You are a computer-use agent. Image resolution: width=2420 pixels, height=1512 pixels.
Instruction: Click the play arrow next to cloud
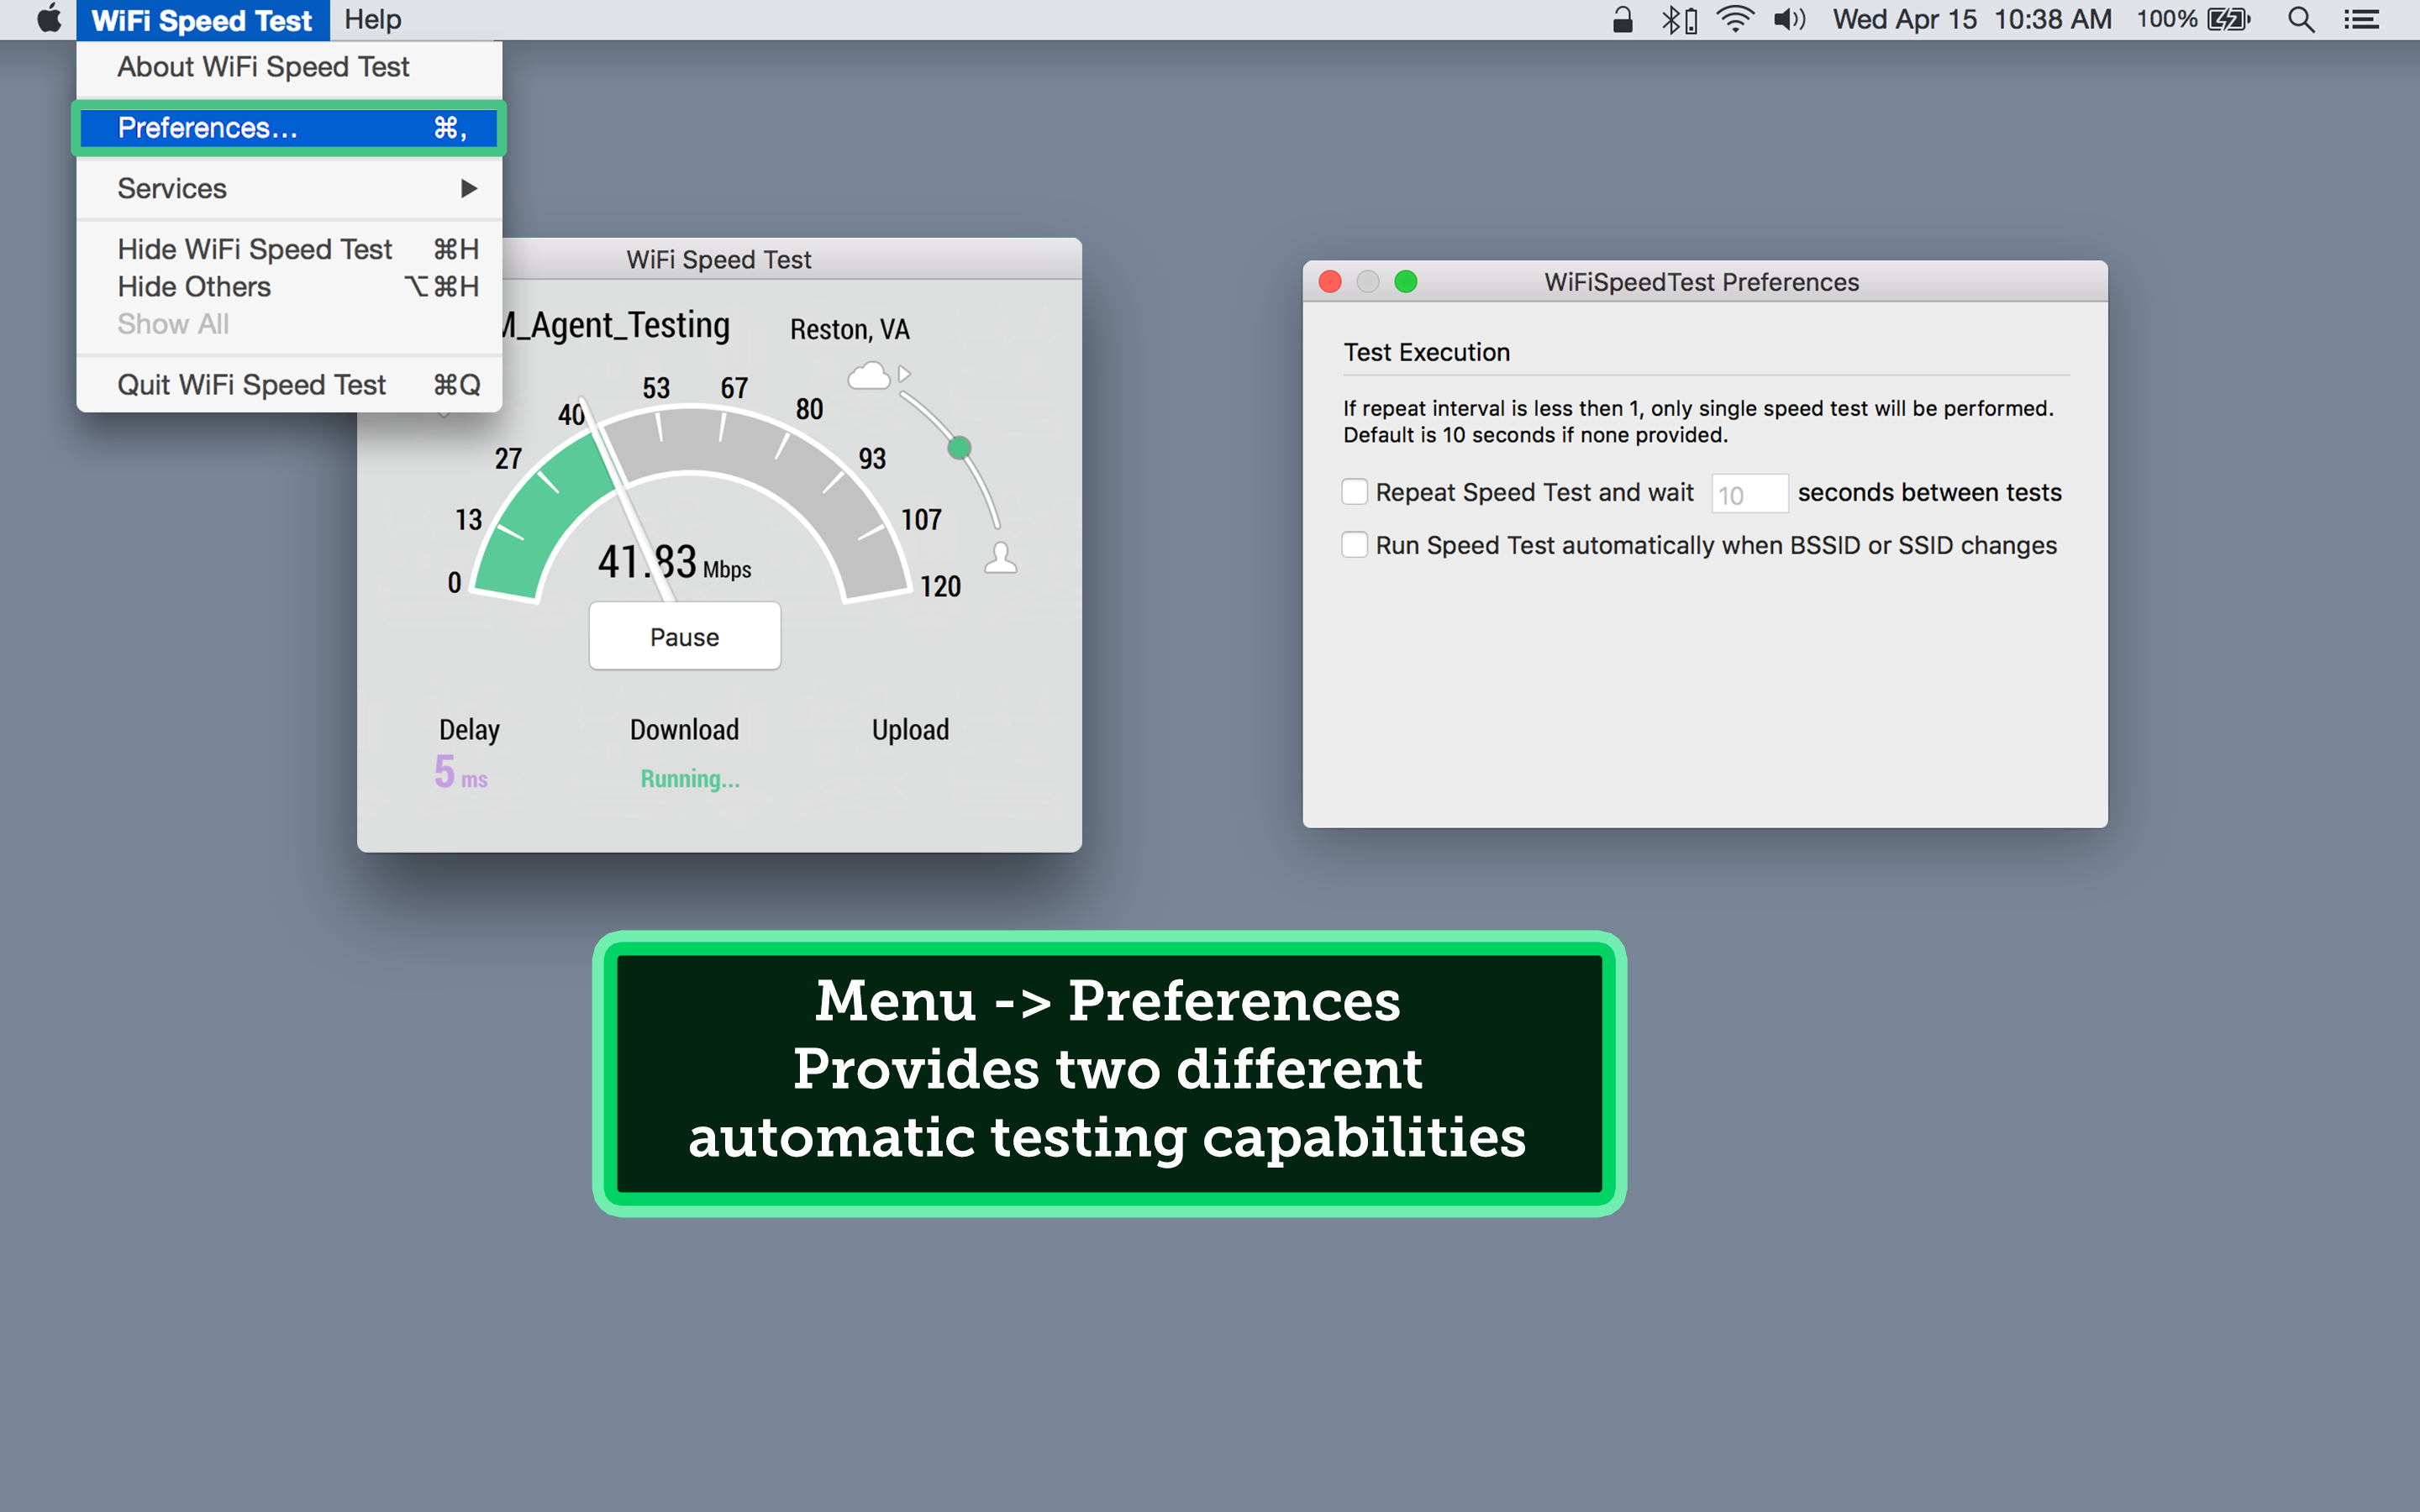coord(904,374)
